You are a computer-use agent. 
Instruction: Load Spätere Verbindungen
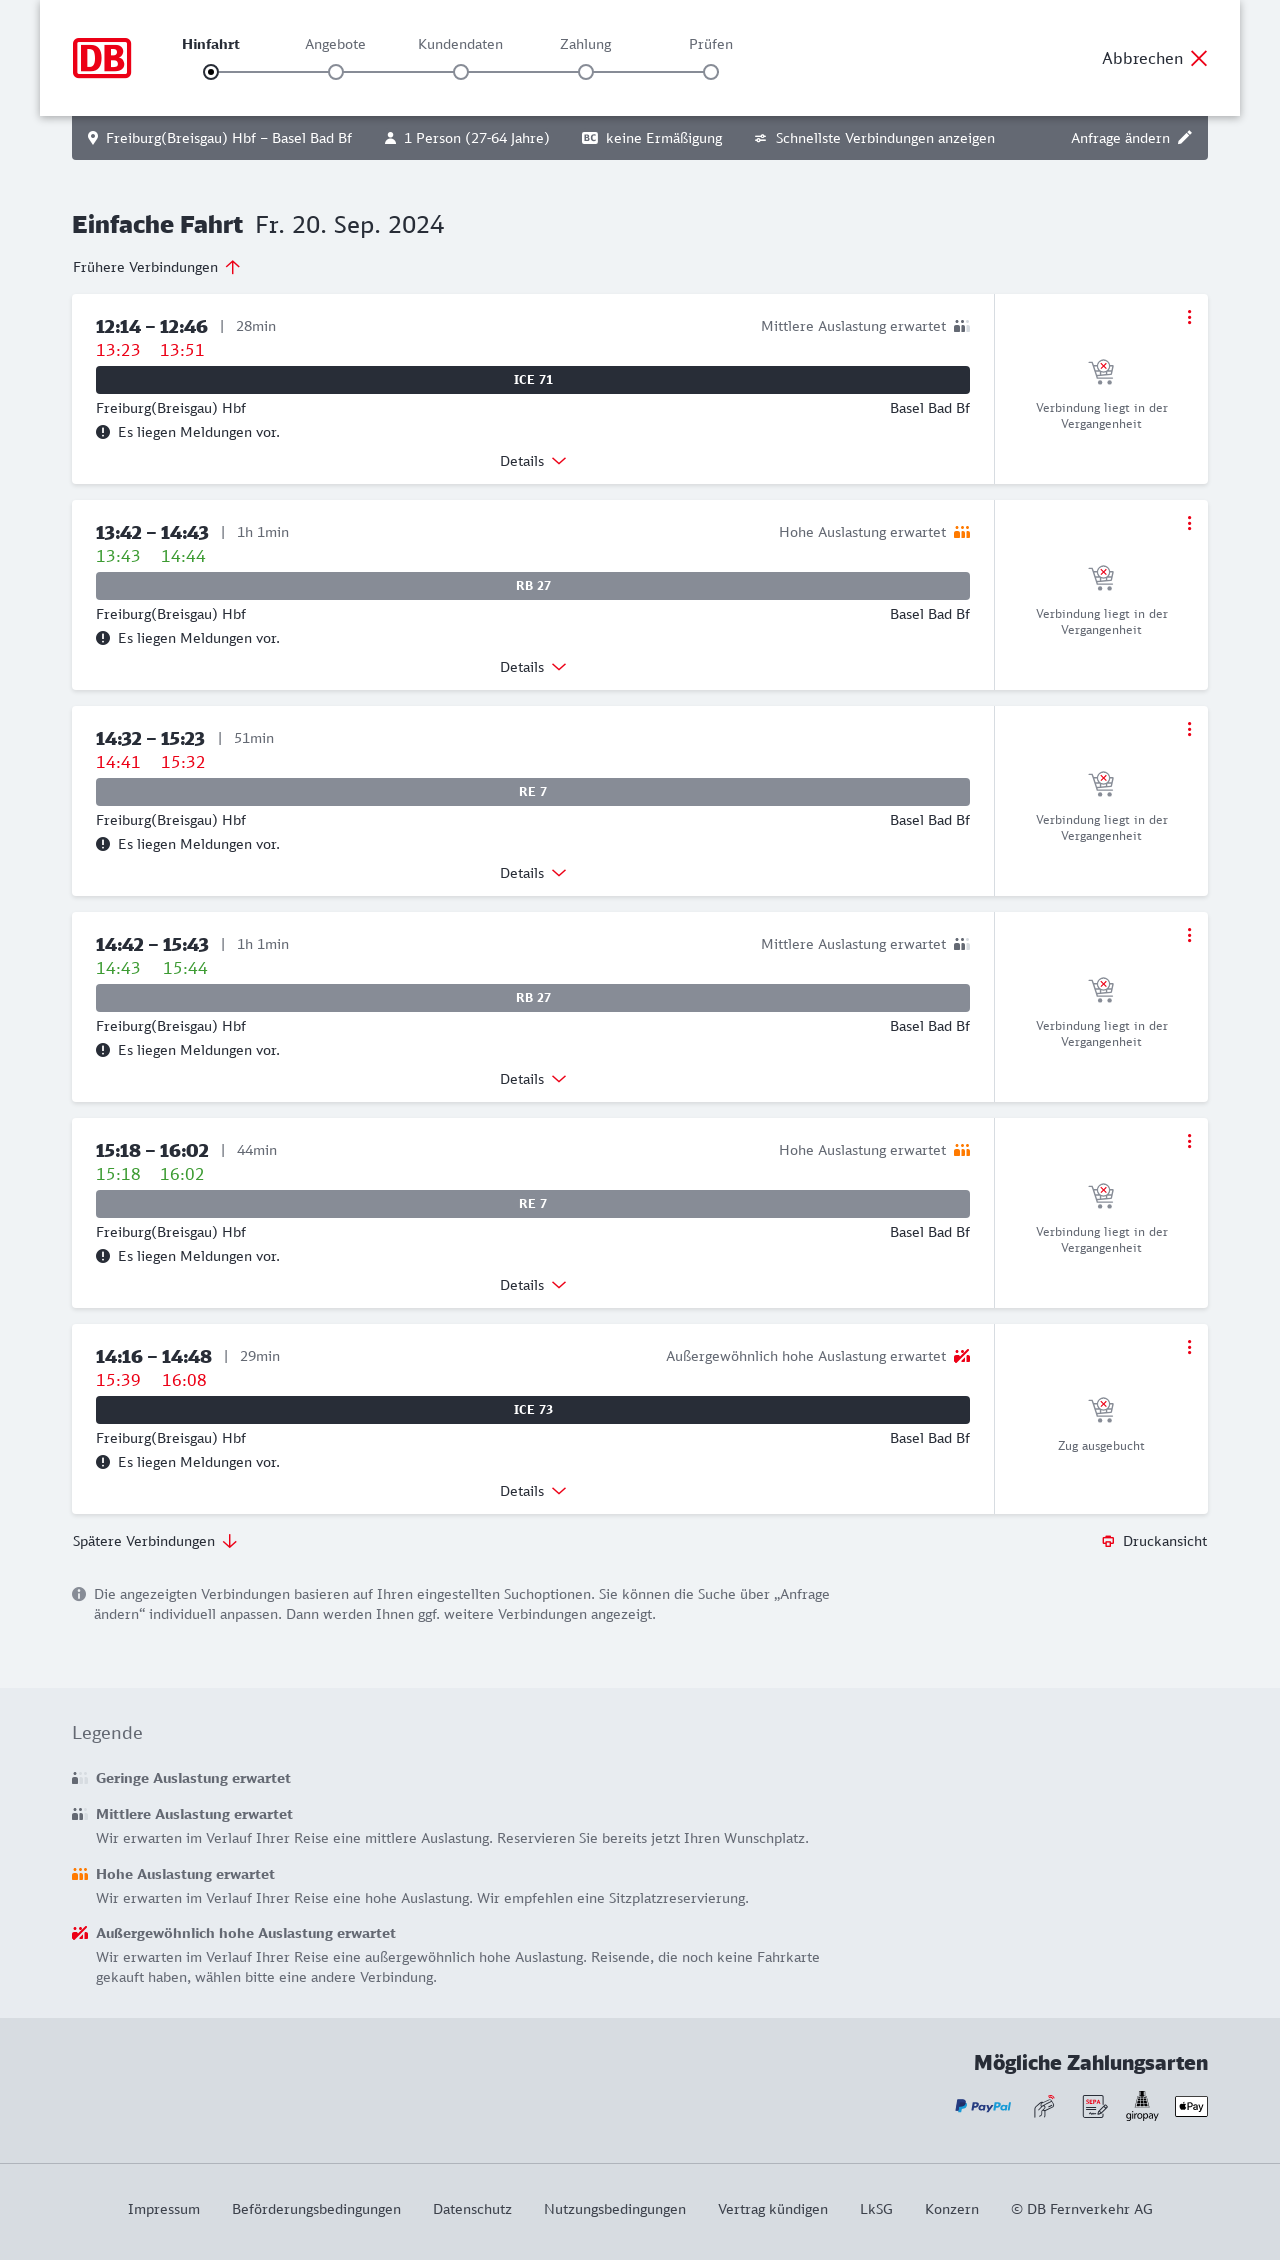click(x=155, y=1541)
